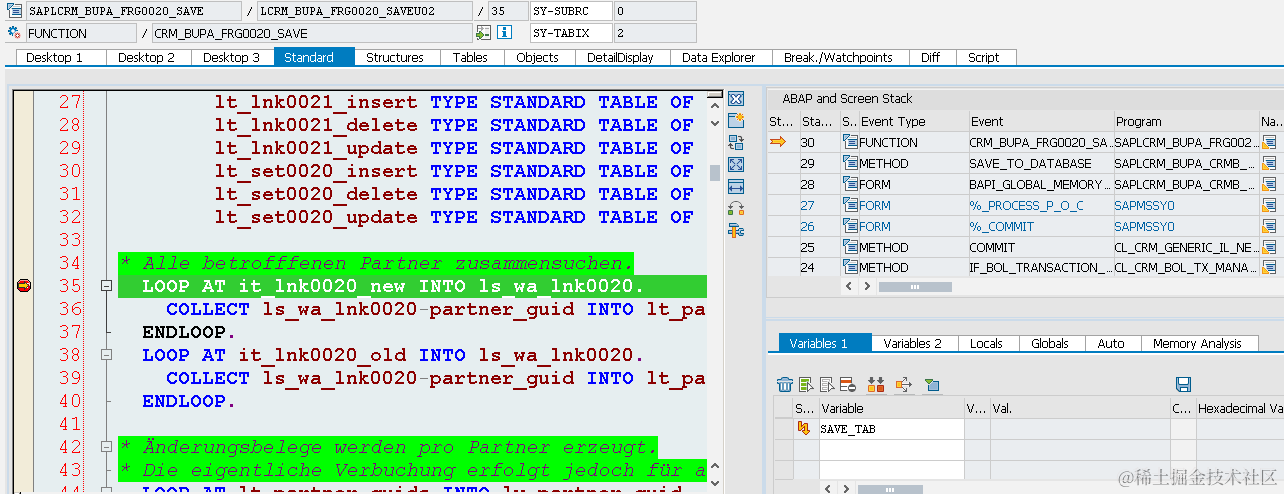1284x494 pixels.
Task: Click the horizontal scrollbar thumb of variables table
Action: 890,489
